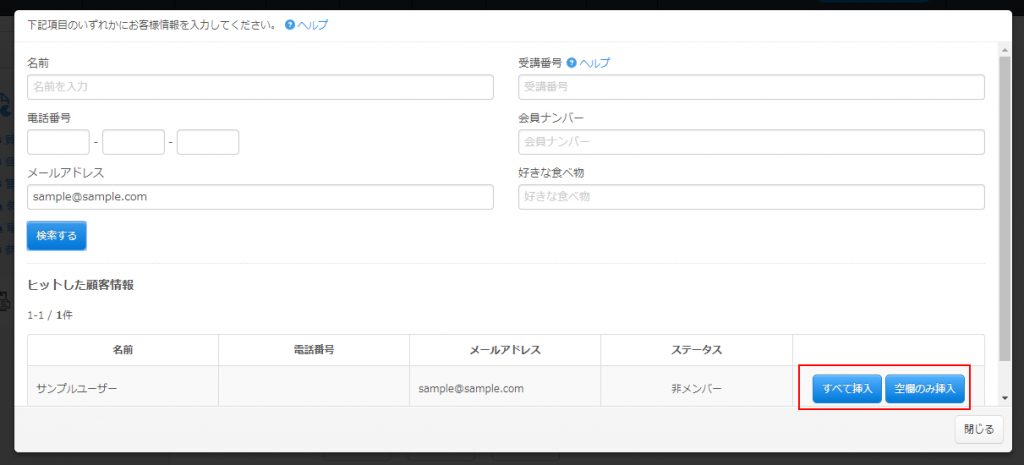Focus the last 電話番号 box
Screen dimensions: 1024x465
(x=208, y=142)
